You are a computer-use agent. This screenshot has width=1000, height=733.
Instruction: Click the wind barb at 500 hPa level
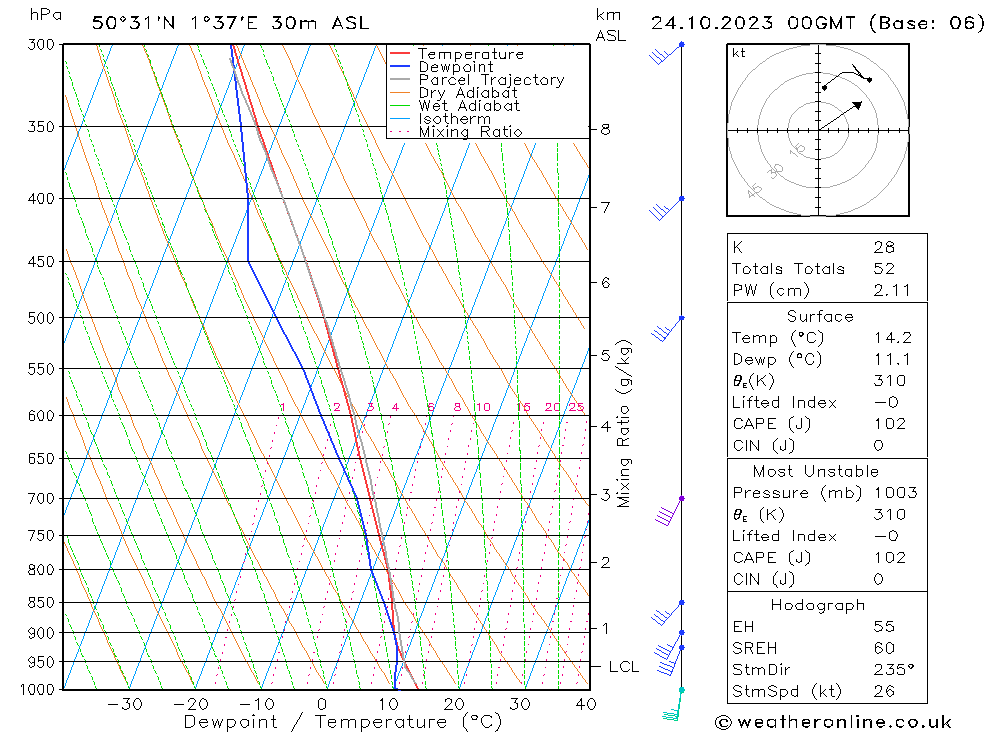(667, 329)
